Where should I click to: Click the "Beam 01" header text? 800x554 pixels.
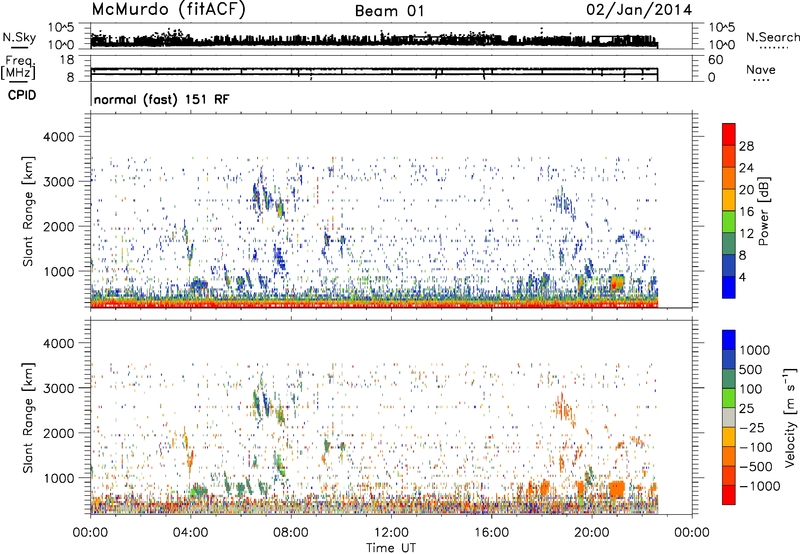(389, 11)
